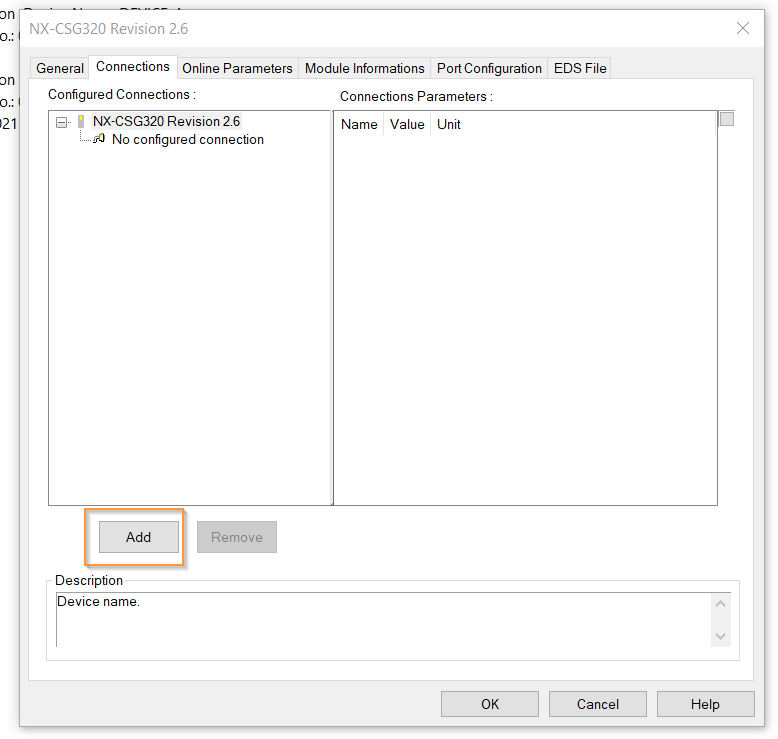Close the NX-CSG320 Revision 2.6 window

tap(743, 28)
